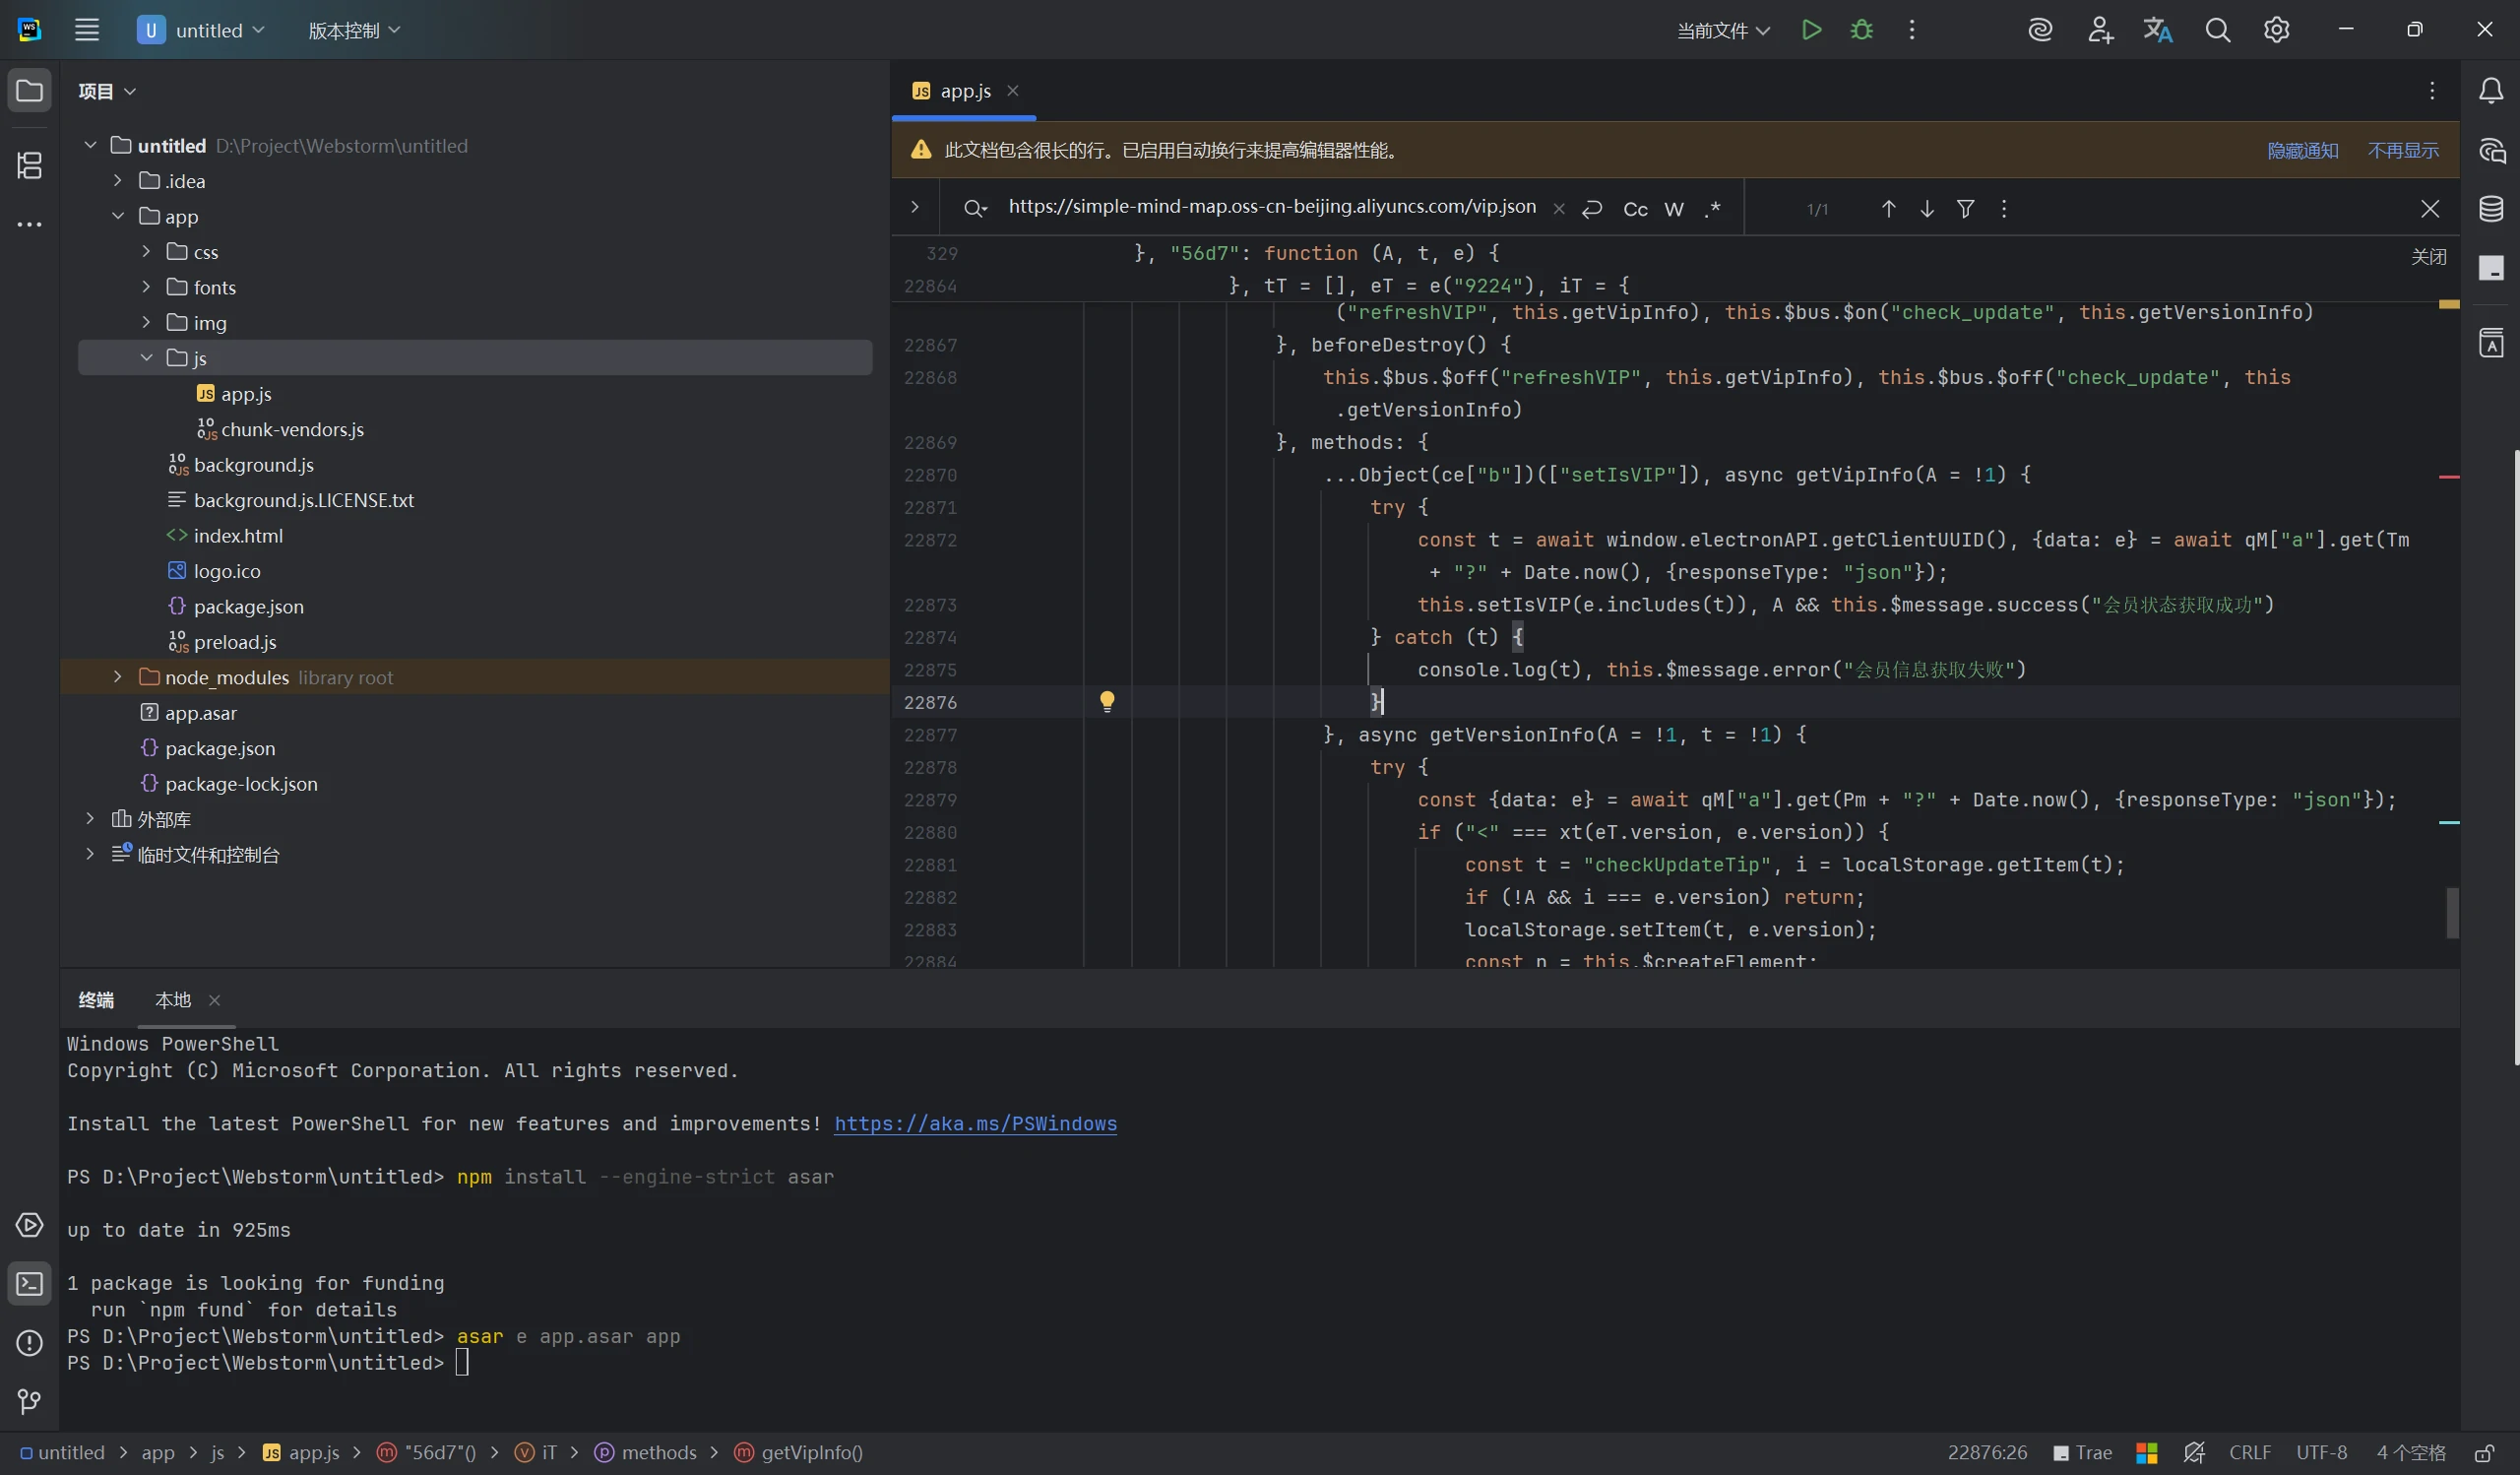The image size is (2520, 1475).
Task: Select the 本地 terminal tab
Action: [173, 1000]
